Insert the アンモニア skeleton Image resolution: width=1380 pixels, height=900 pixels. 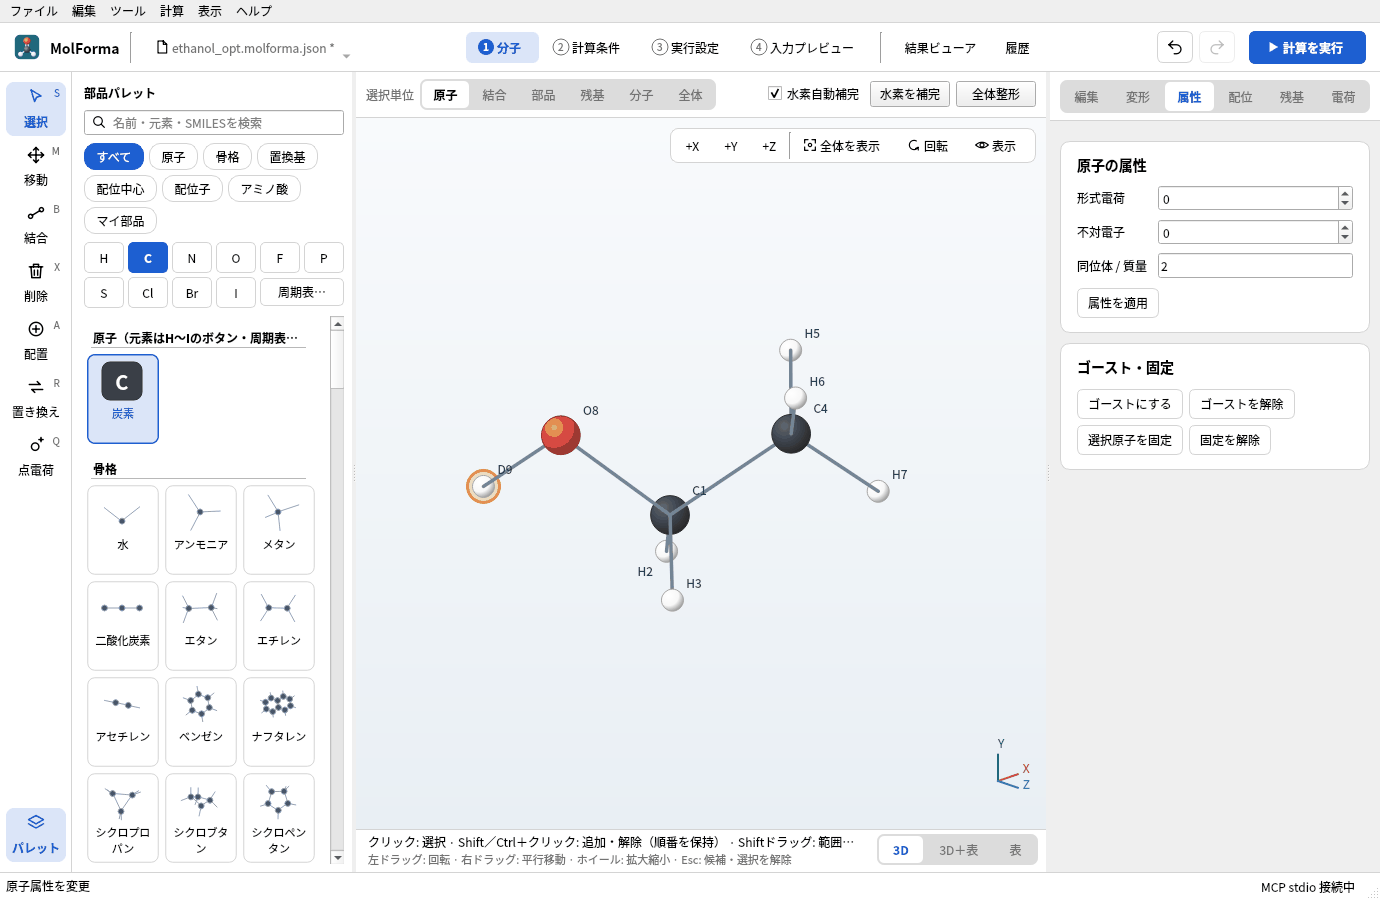coord(201,530)
